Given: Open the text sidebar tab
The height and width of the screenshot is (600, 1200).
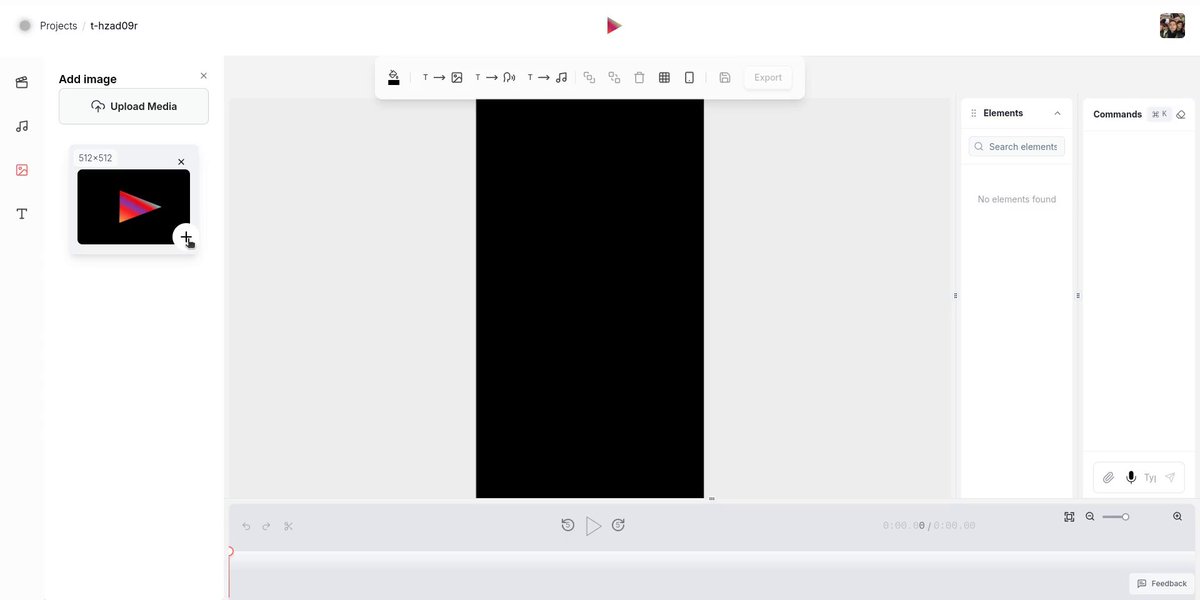Looking at the screenshot, I should click(22, 214).
